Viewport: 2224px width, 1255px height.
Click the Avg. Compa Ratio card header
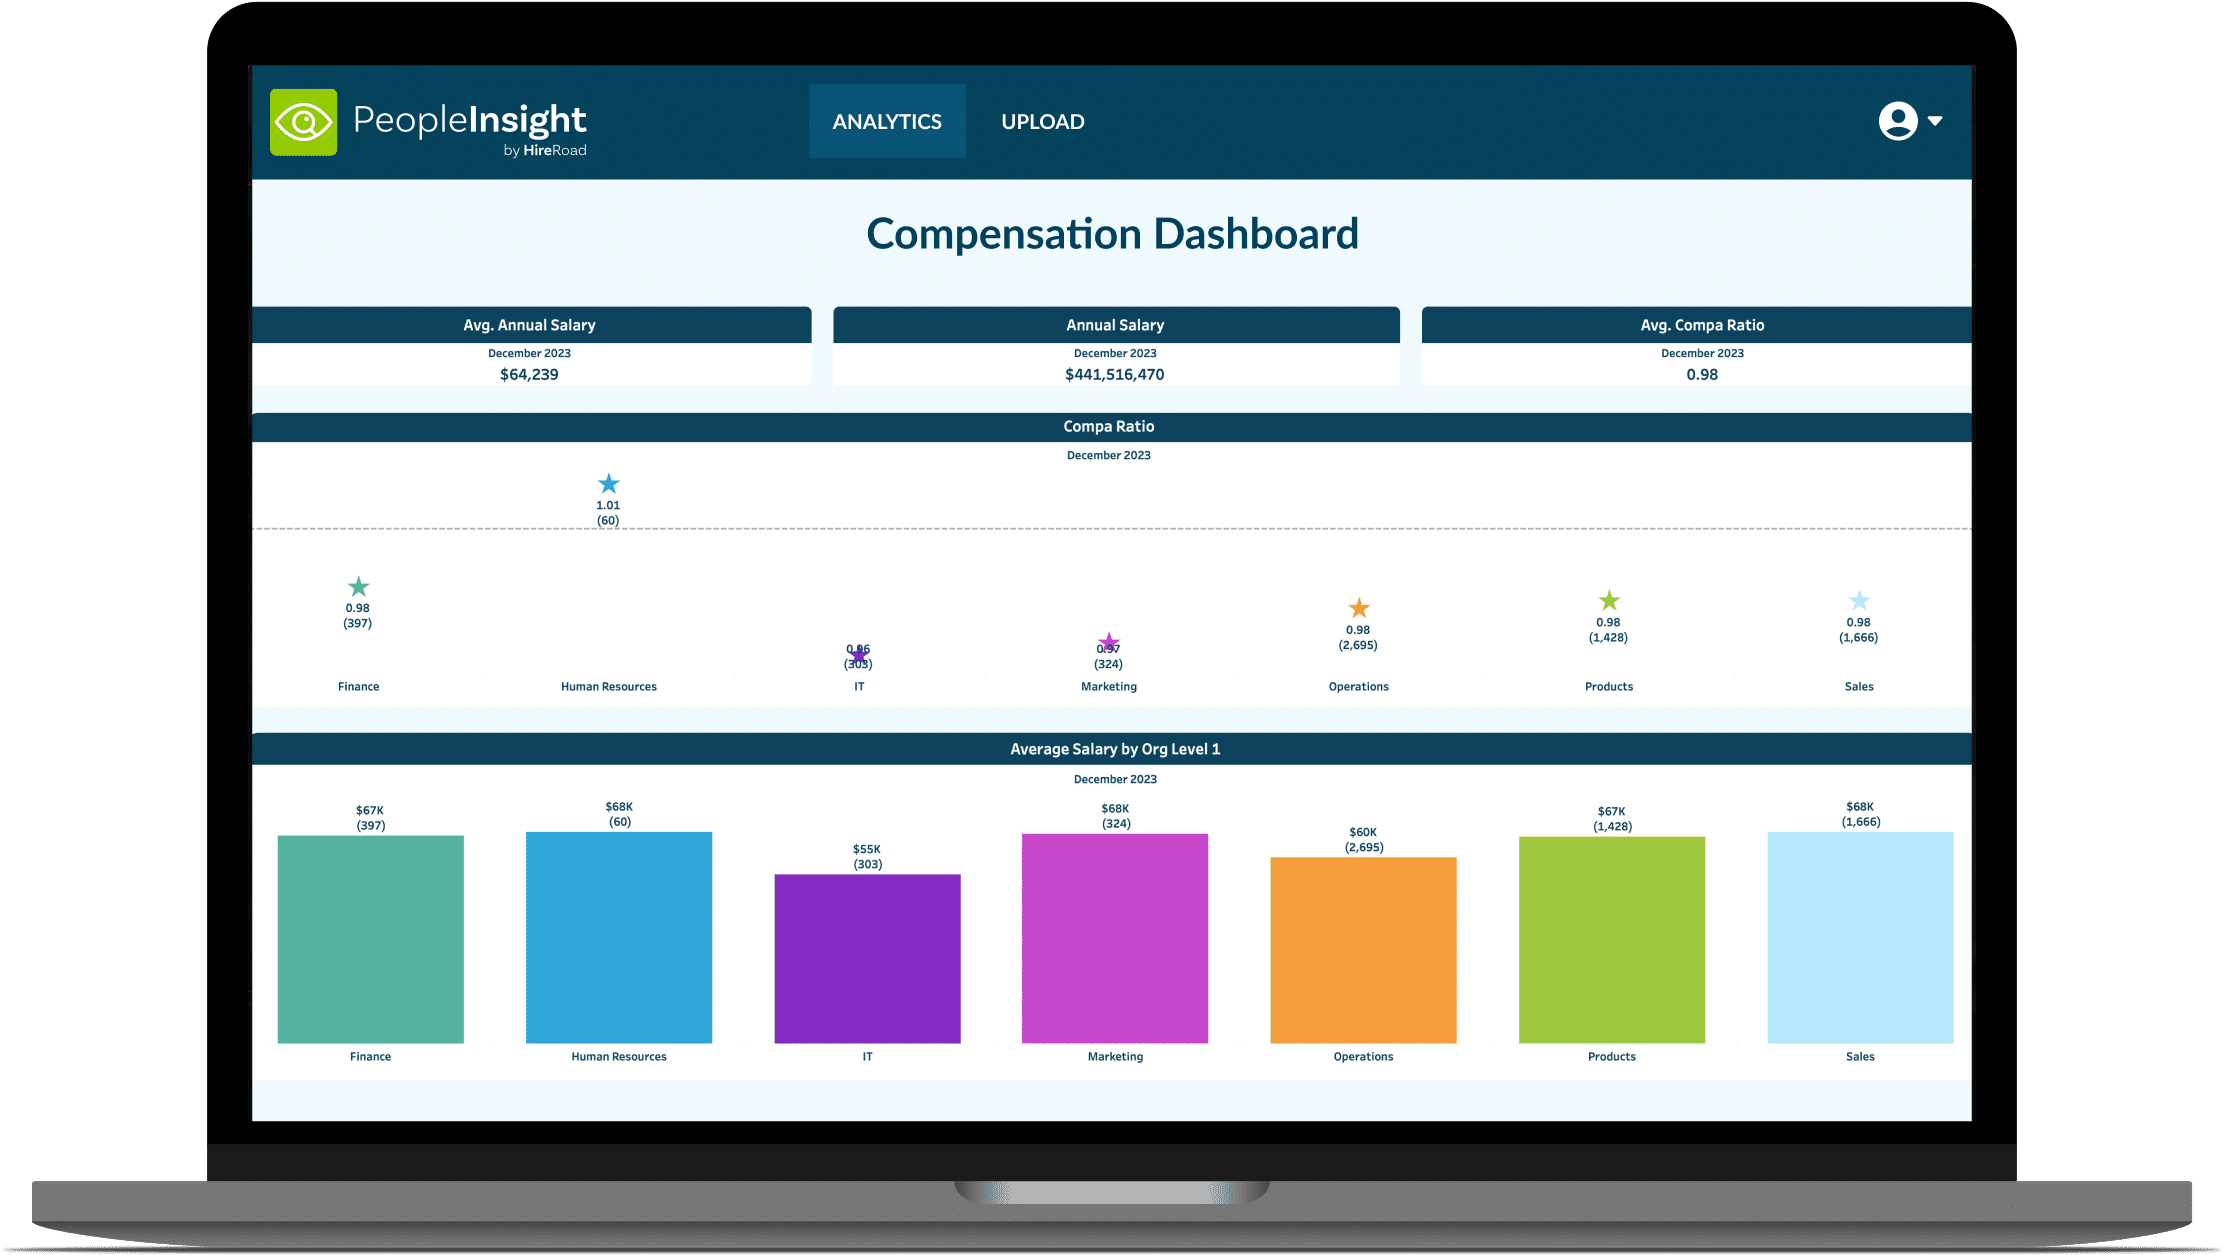pyautogui.click(x=1697, y=325)
